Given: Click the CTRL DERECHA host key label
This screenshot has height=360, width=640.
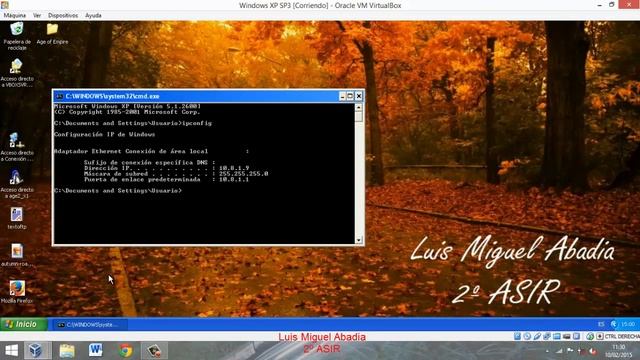Looking at the screenshot, I should [622, 336].
